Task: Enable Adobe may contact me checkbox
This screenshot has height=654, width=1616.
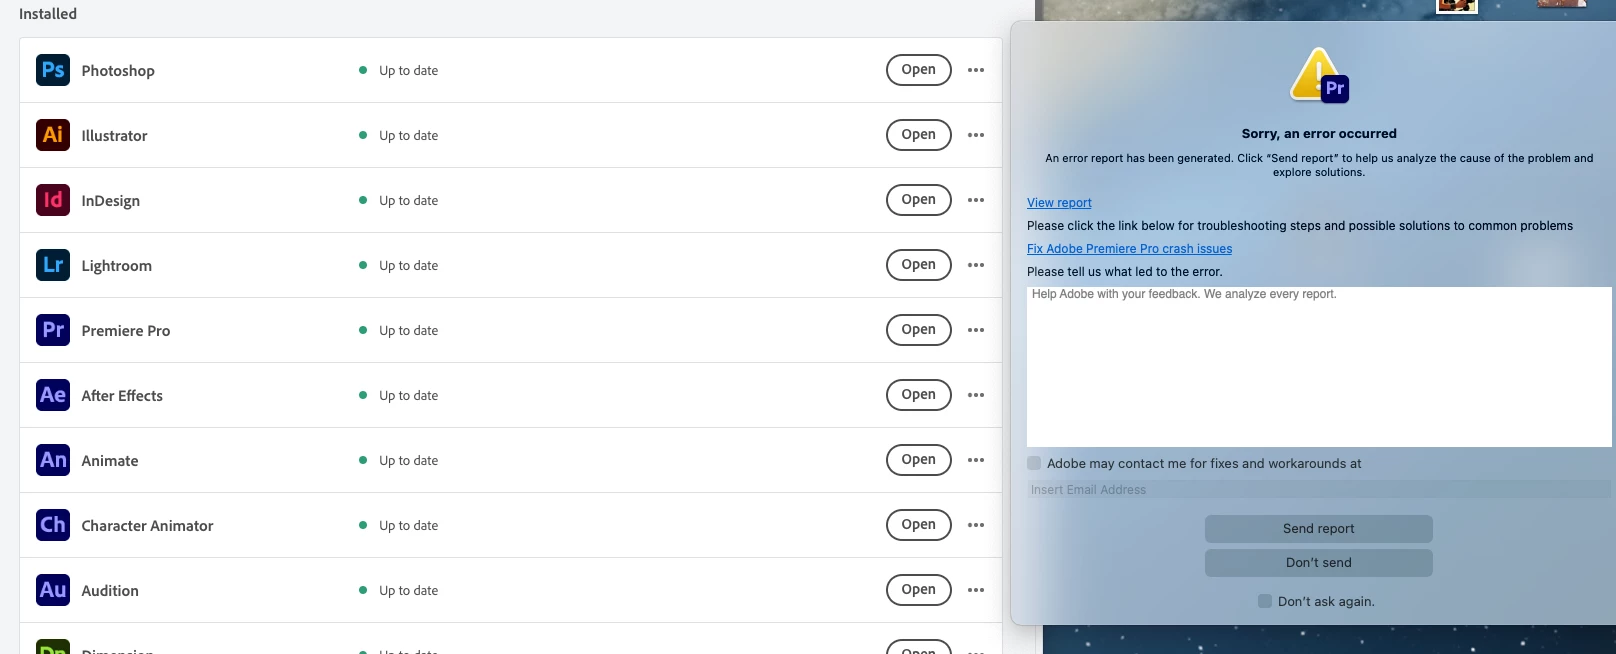Action: (x=1034, y=463)
